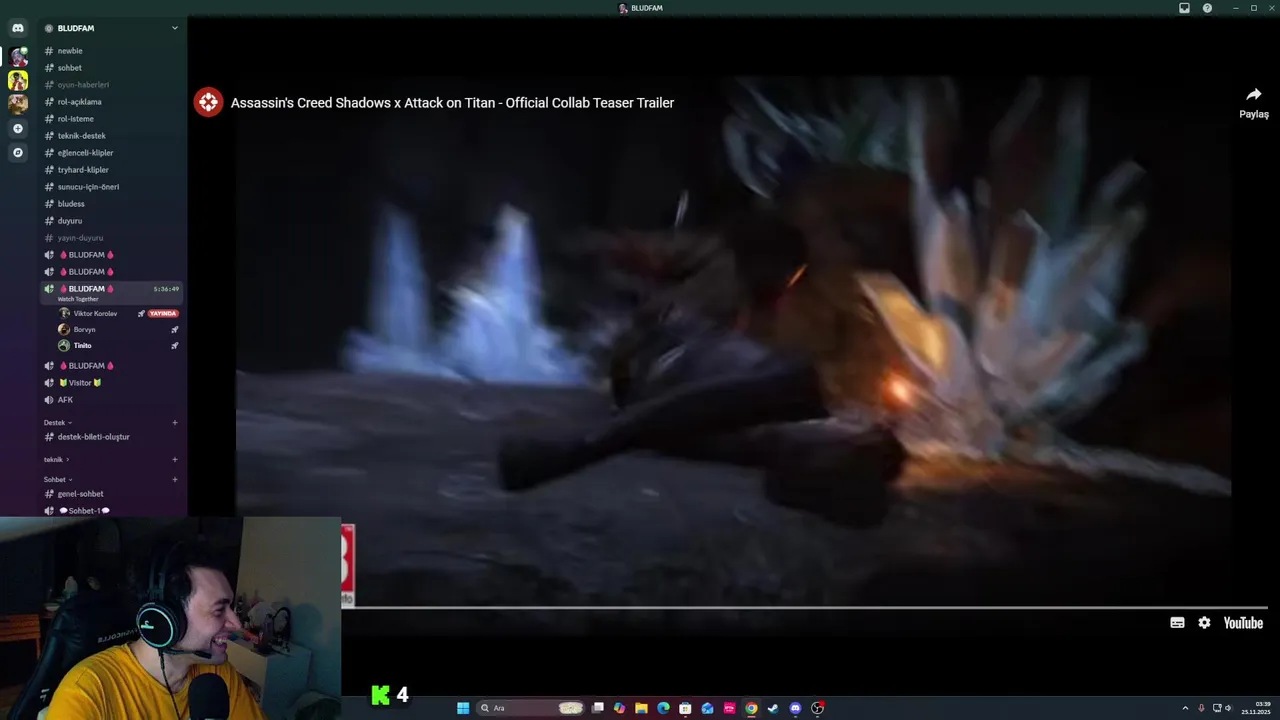Toggle YouTube subtitles/captions button
Viewport: 1280px width, 720px height.
coord(1177,622)
